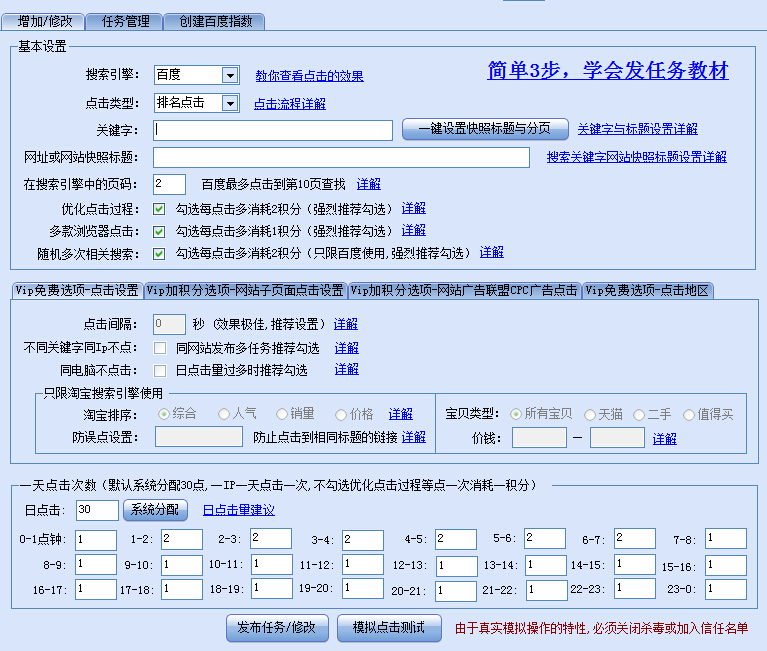Uncheck the 多款浏览器点击 checkbox
767x651 pixels.
(x=159, y=231)
